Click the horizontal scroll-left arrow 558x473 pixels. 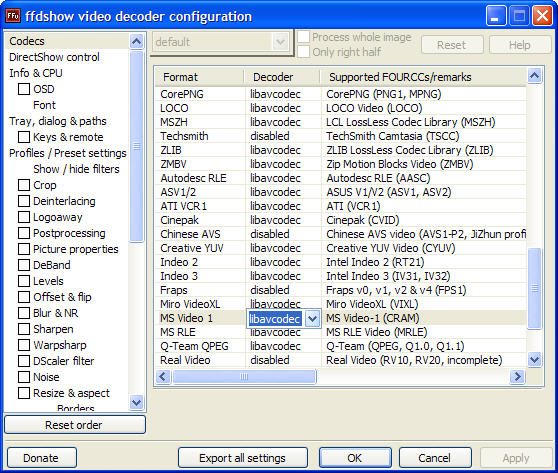(x=163, y=377)
